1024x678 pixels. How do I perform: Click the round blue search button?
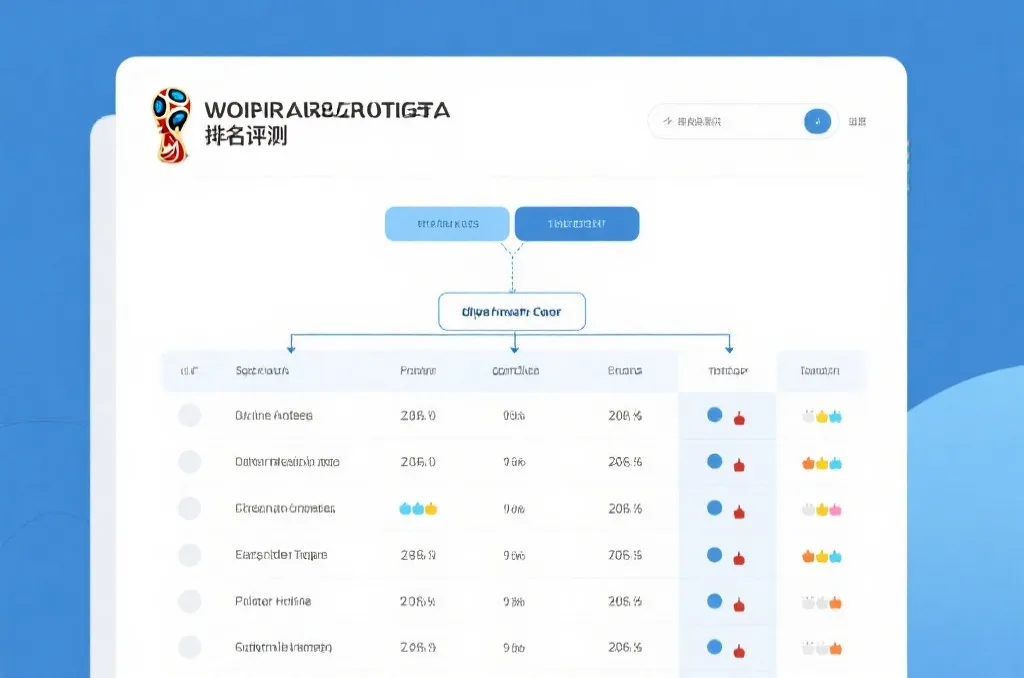(x=817, y=121)
